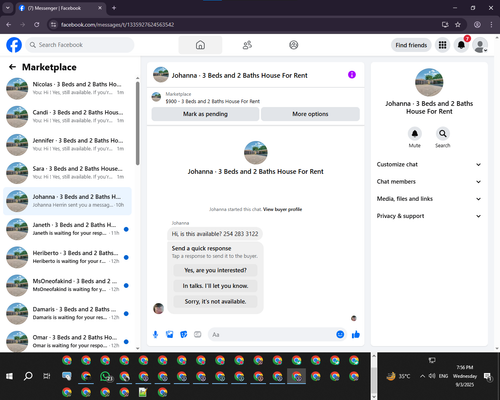
Task: Click the choose sticker icon
Action: pyautogui.click(x=184, y=334)
